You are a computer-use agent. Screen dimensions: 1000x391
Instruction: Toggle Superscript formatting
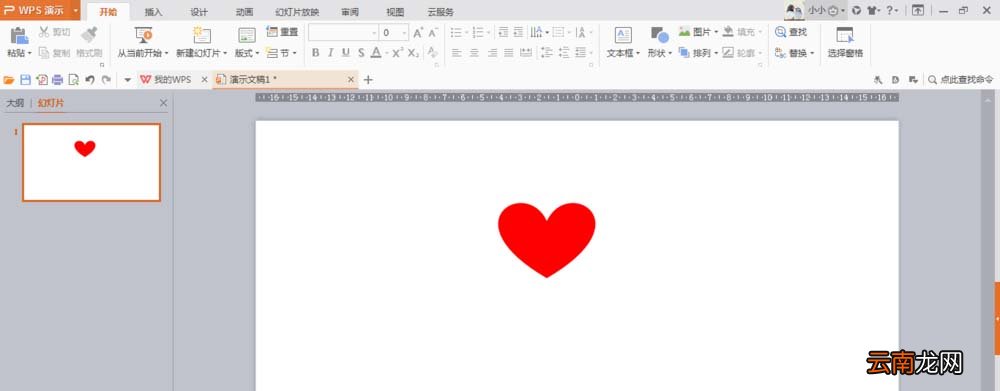pyautogui.click(x=397, y=53)
